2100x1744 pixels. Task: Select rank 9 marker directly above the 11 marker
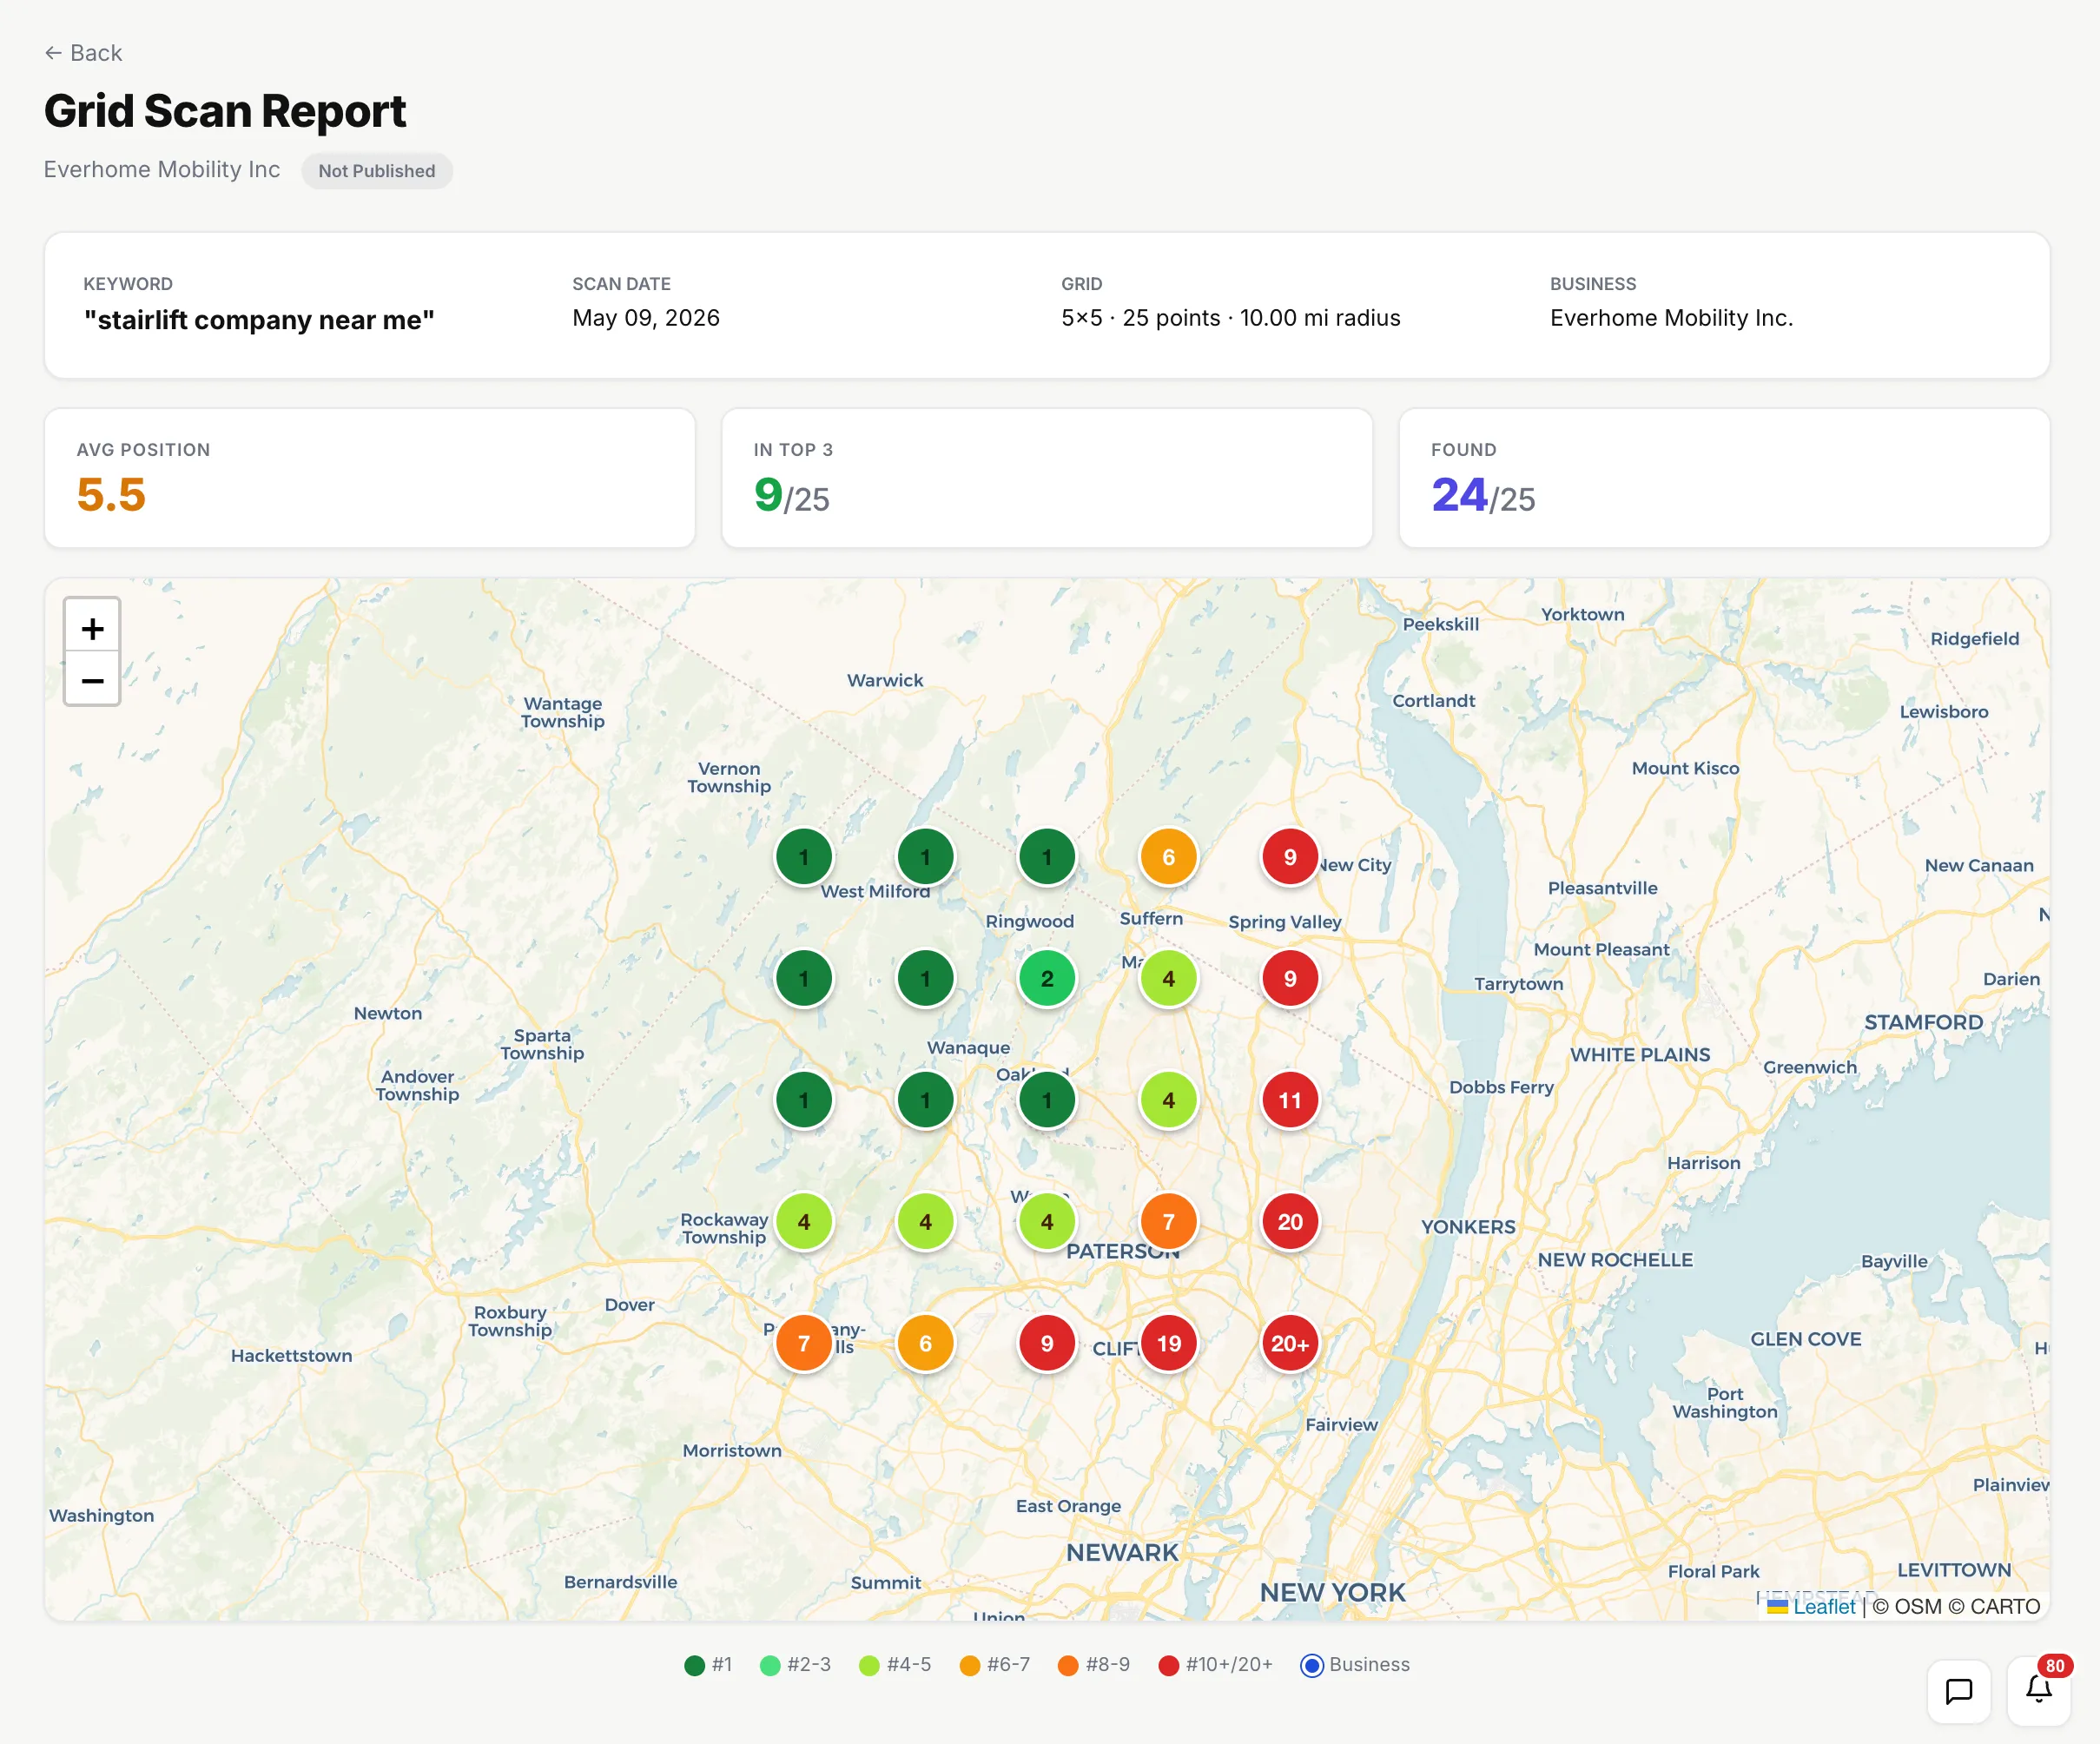coord(1290,978)
